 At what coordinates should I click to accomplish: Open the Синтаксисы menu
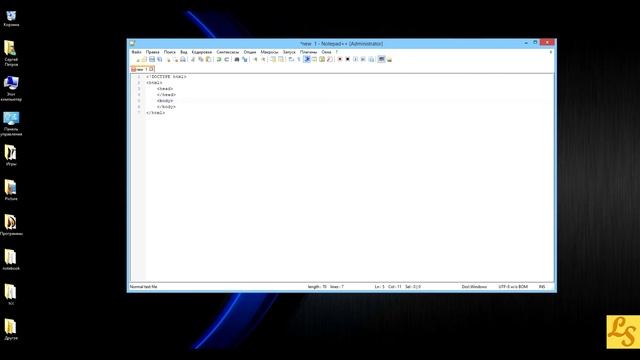pyautogui.click(x=228, y=52)
